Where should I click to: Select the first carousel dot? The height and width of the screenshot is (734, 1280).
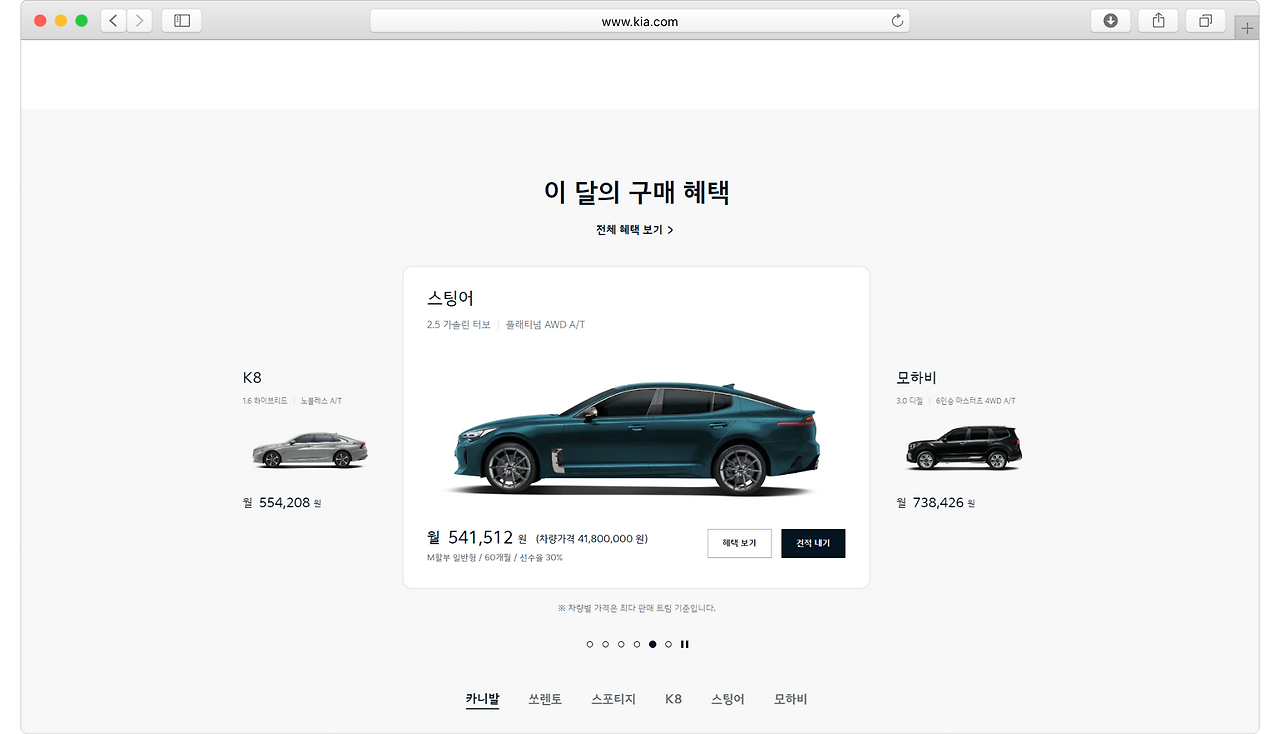(x=590, y=644)
